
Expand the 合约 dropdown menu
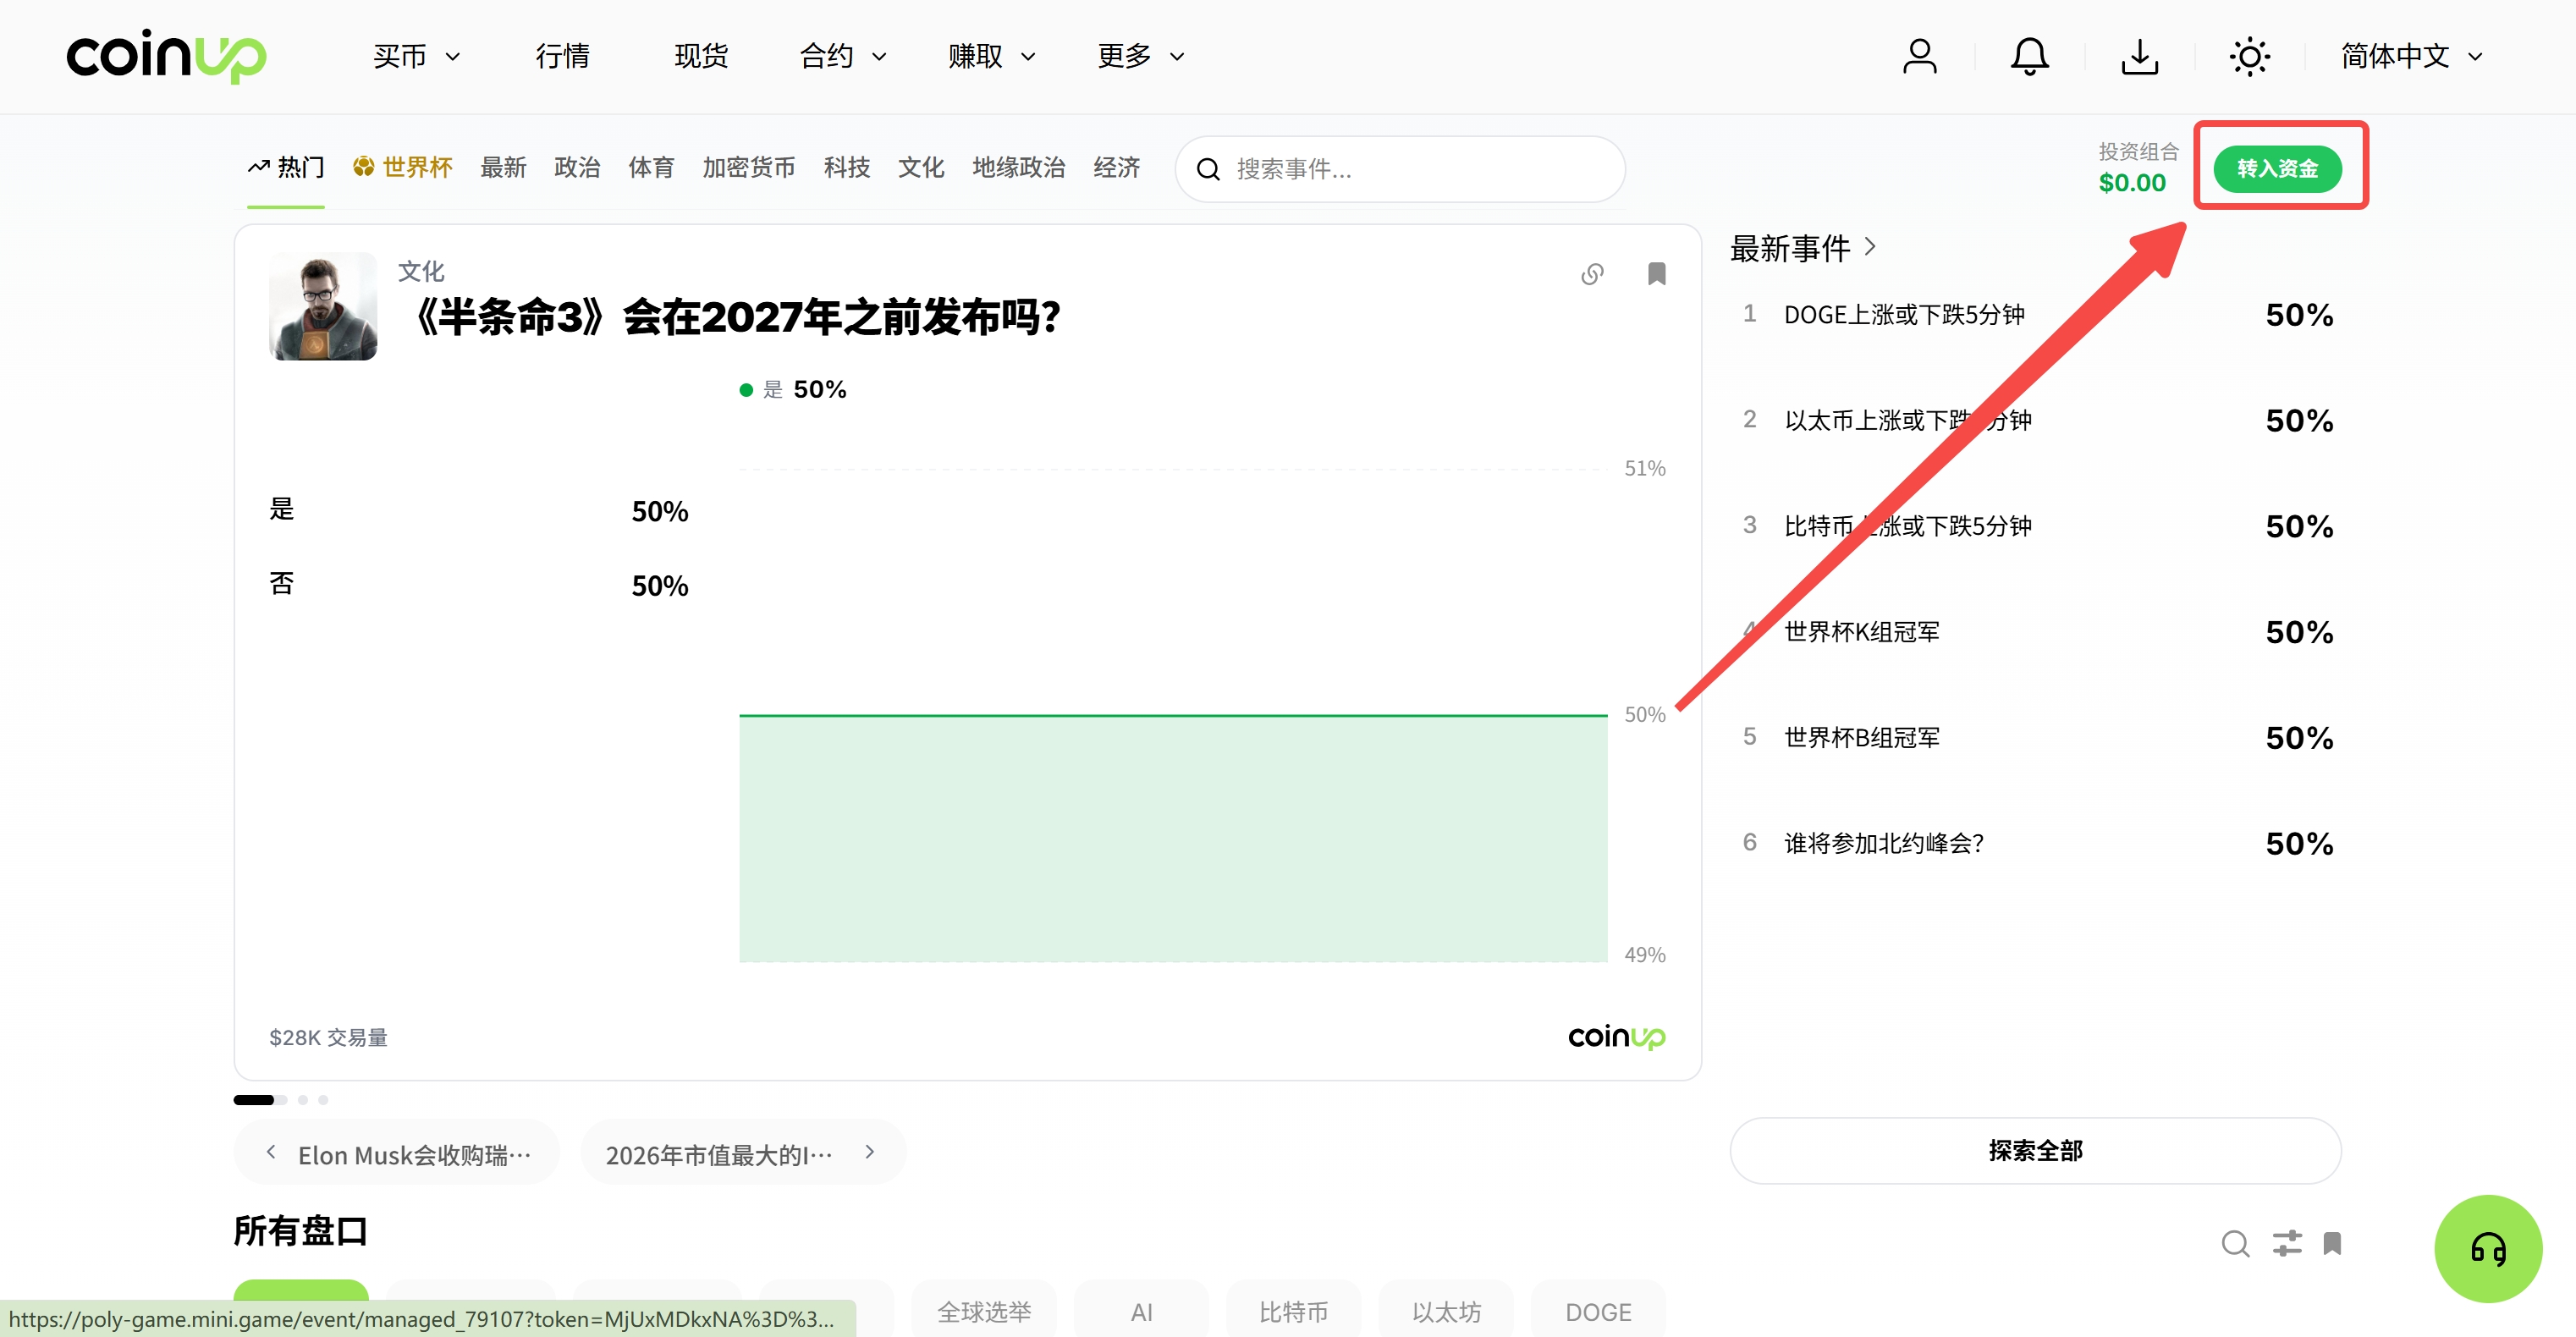click(x=842, y=56)
